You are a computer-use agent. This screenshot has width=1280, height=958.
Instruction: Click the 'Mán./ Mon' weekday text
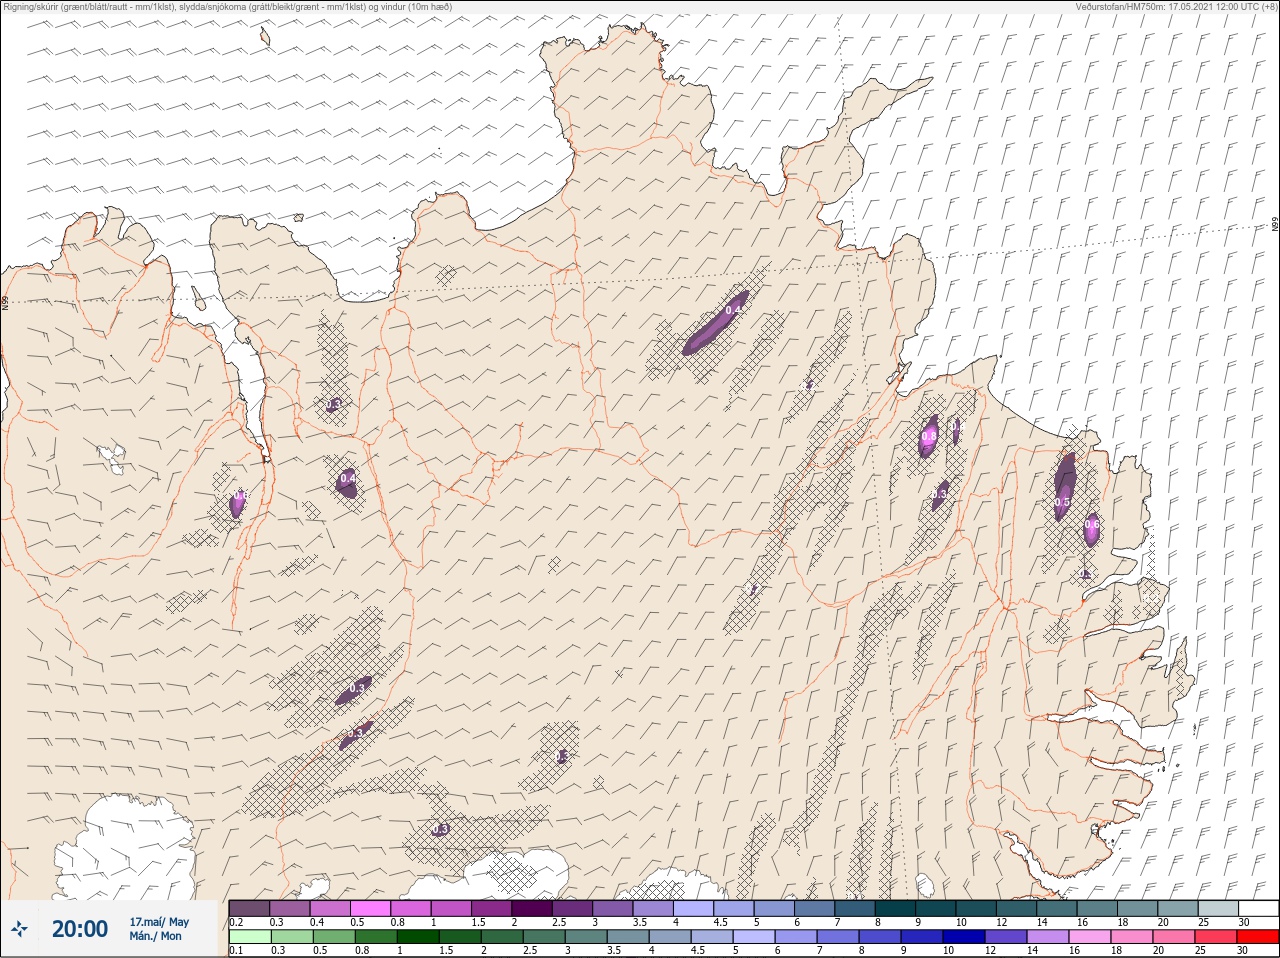pyautogui.click(x=156, y=936)
